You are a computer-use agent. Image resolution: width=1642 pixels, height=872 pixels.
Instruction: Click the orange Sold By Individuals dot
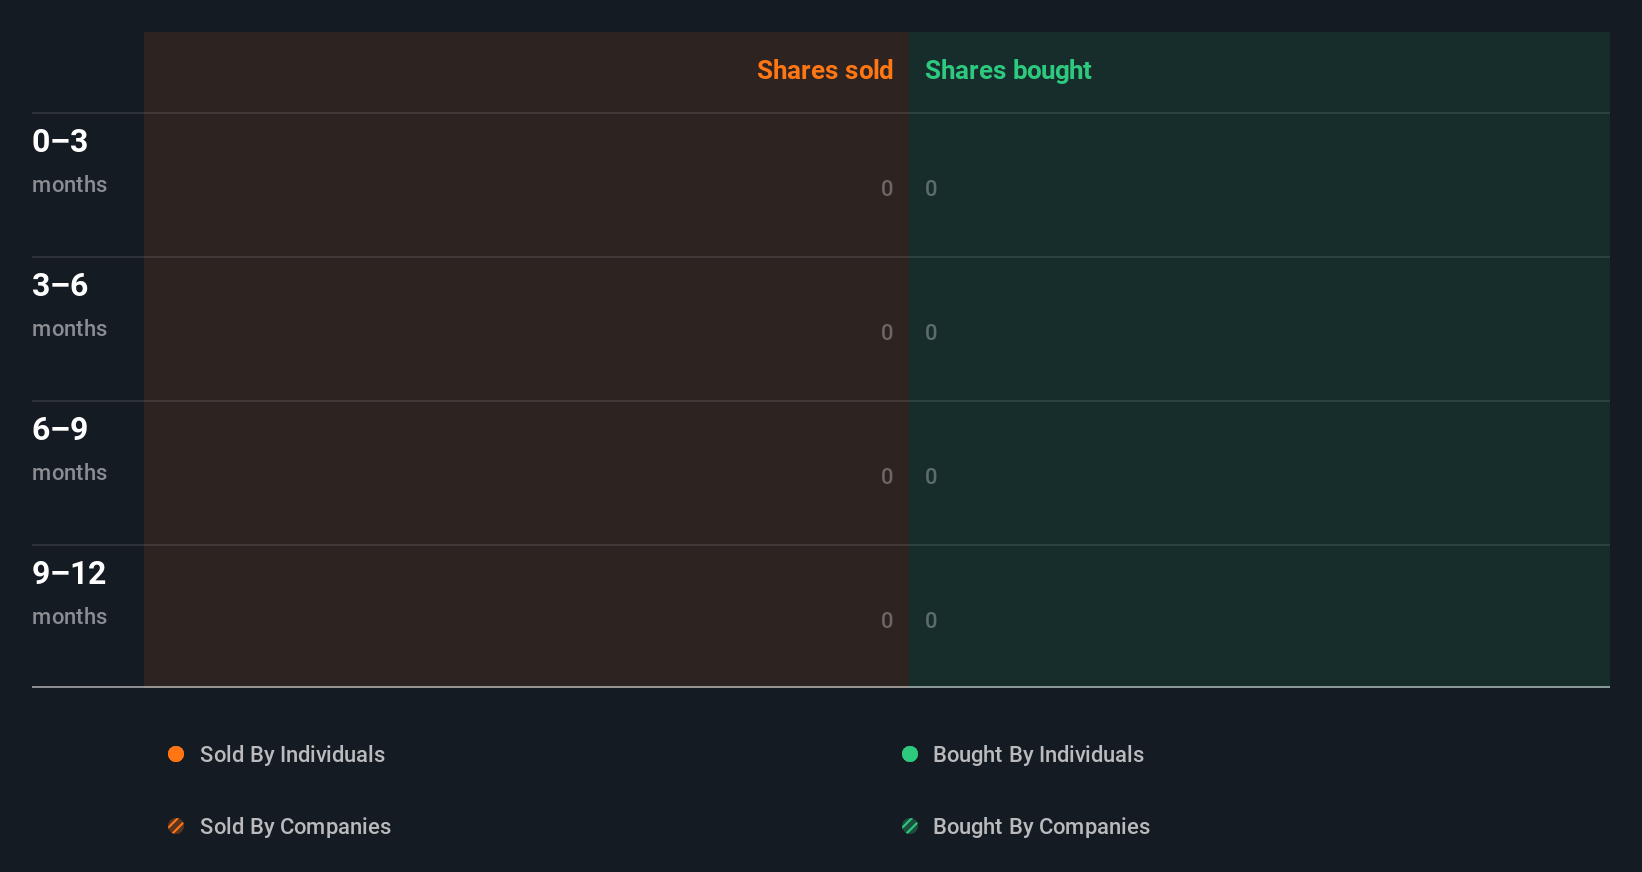click(x=176, y=754)
